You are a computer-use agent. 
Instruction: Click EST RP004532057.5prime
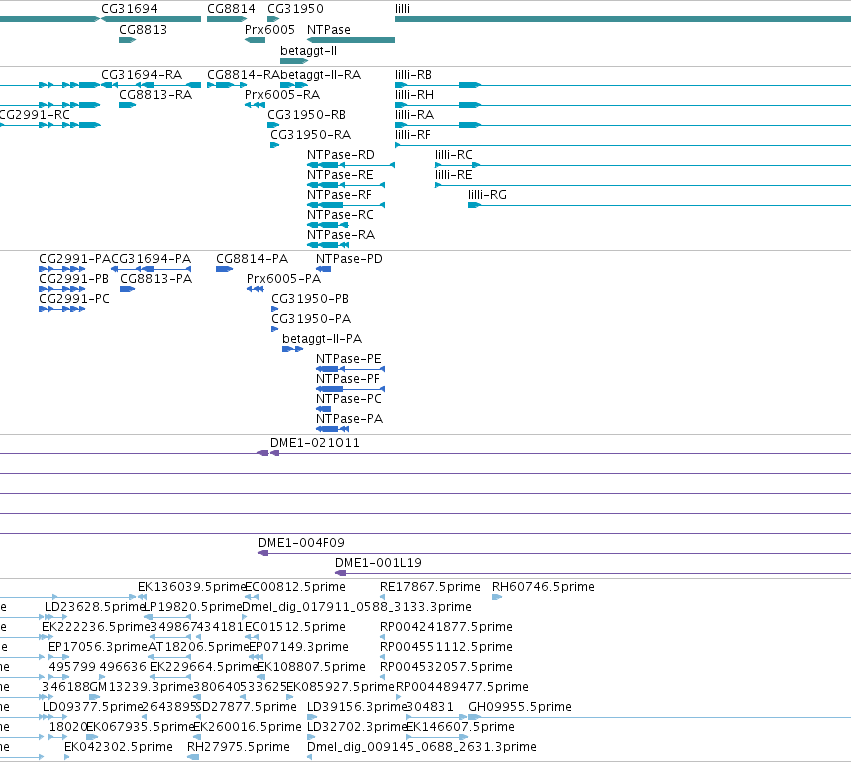[446, 668]
